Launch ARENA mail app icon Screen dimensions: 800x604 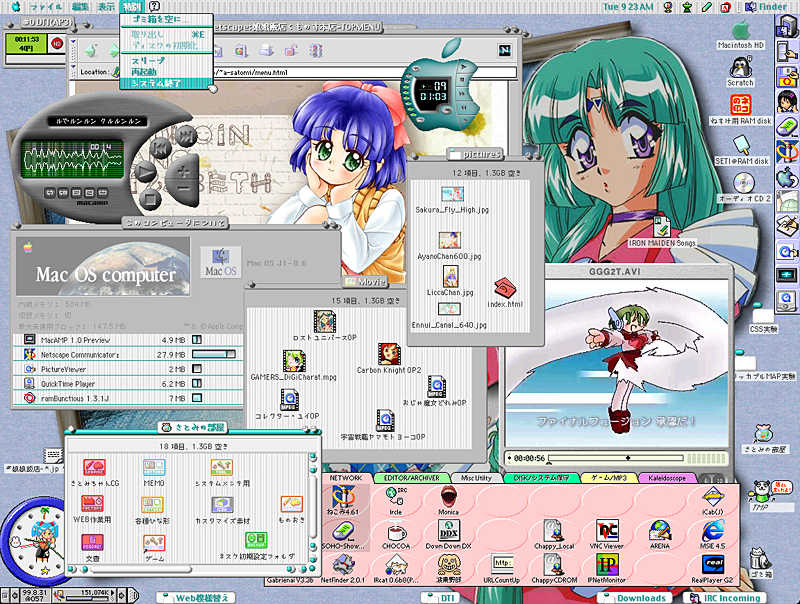pyautogui.click(x=660, y=531)
